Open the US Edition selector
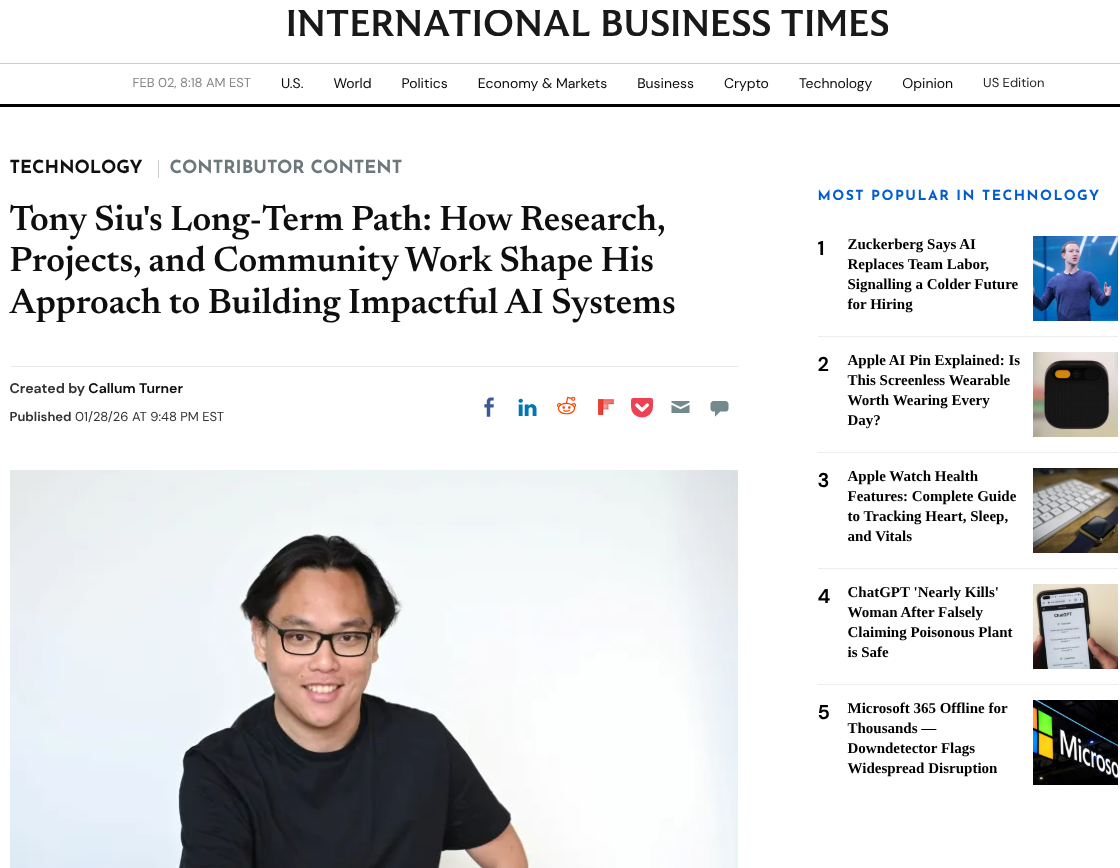Image resolution: width=1120 pixels, height=868 pixels. coord(1013,83)
